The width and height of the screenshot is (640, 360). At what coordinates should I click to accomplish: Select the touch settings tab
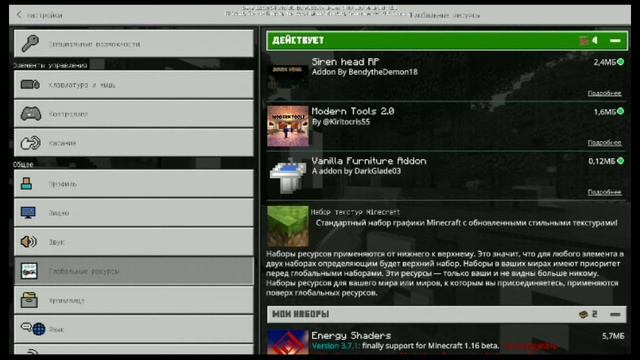point(133,143)
